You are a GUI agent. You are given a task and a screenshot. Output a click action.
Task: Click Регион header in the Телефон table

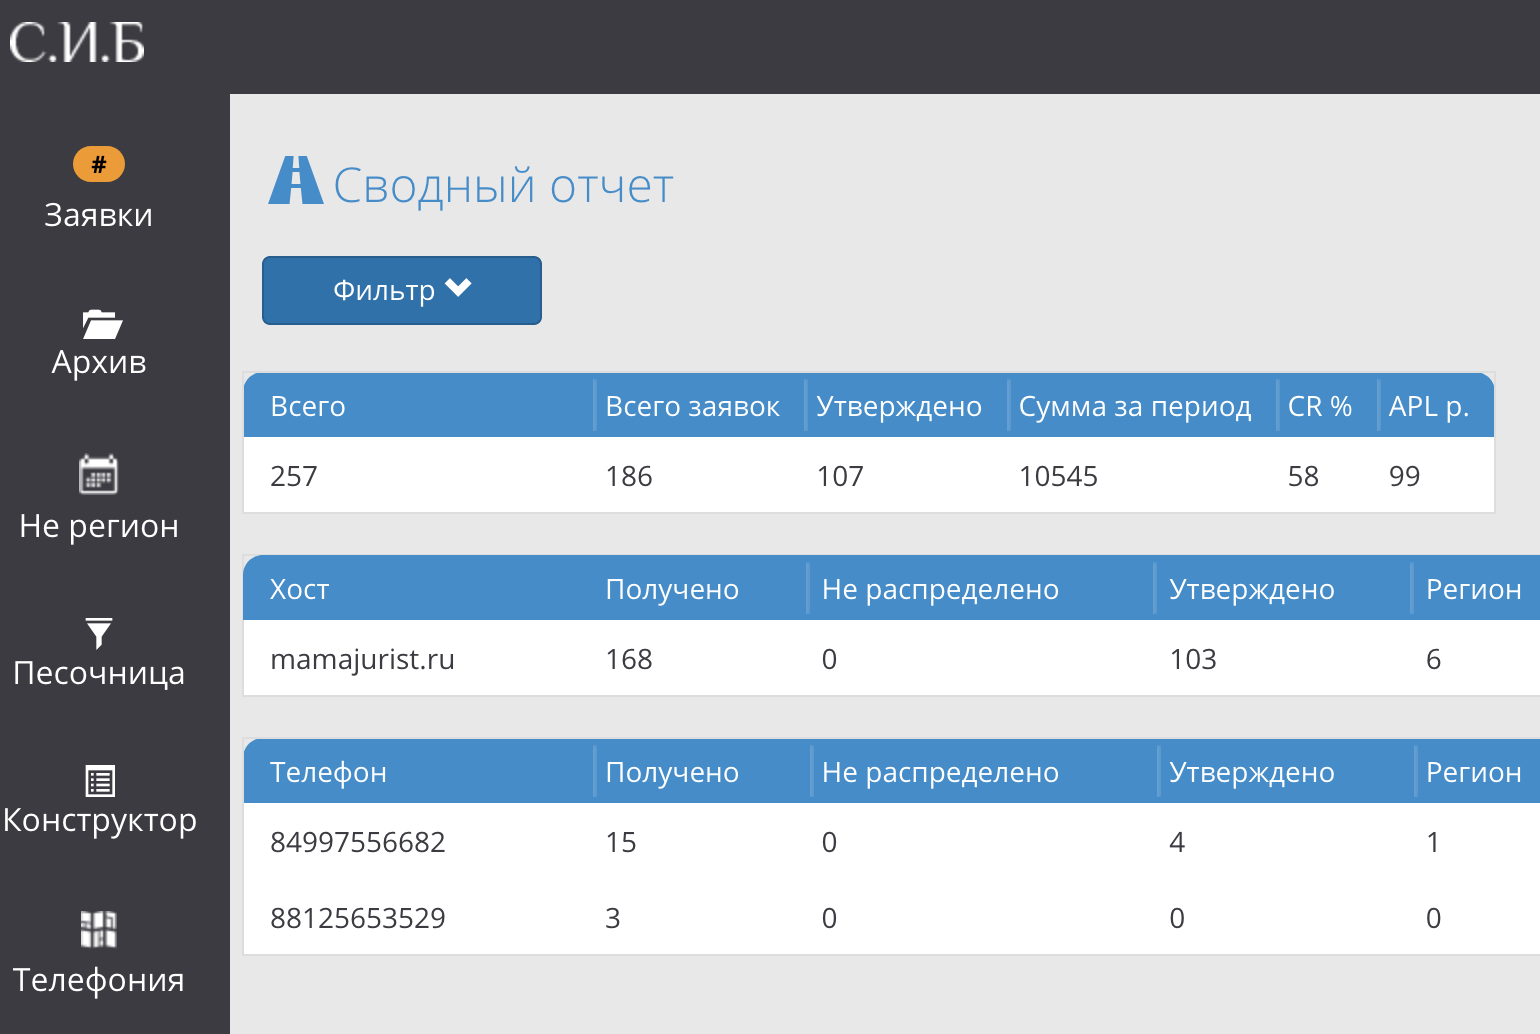click(x=1474, y=772)
